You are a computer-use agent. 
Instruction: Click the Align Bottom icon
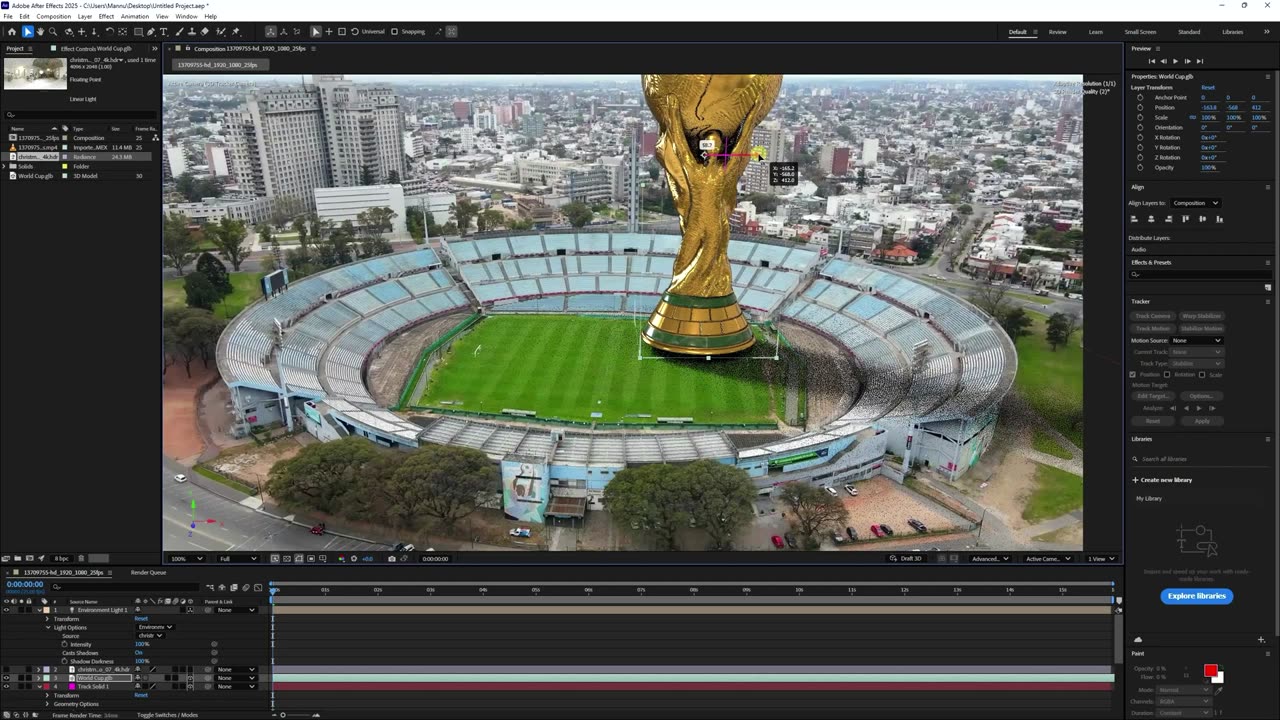[x=1220, y=219]
